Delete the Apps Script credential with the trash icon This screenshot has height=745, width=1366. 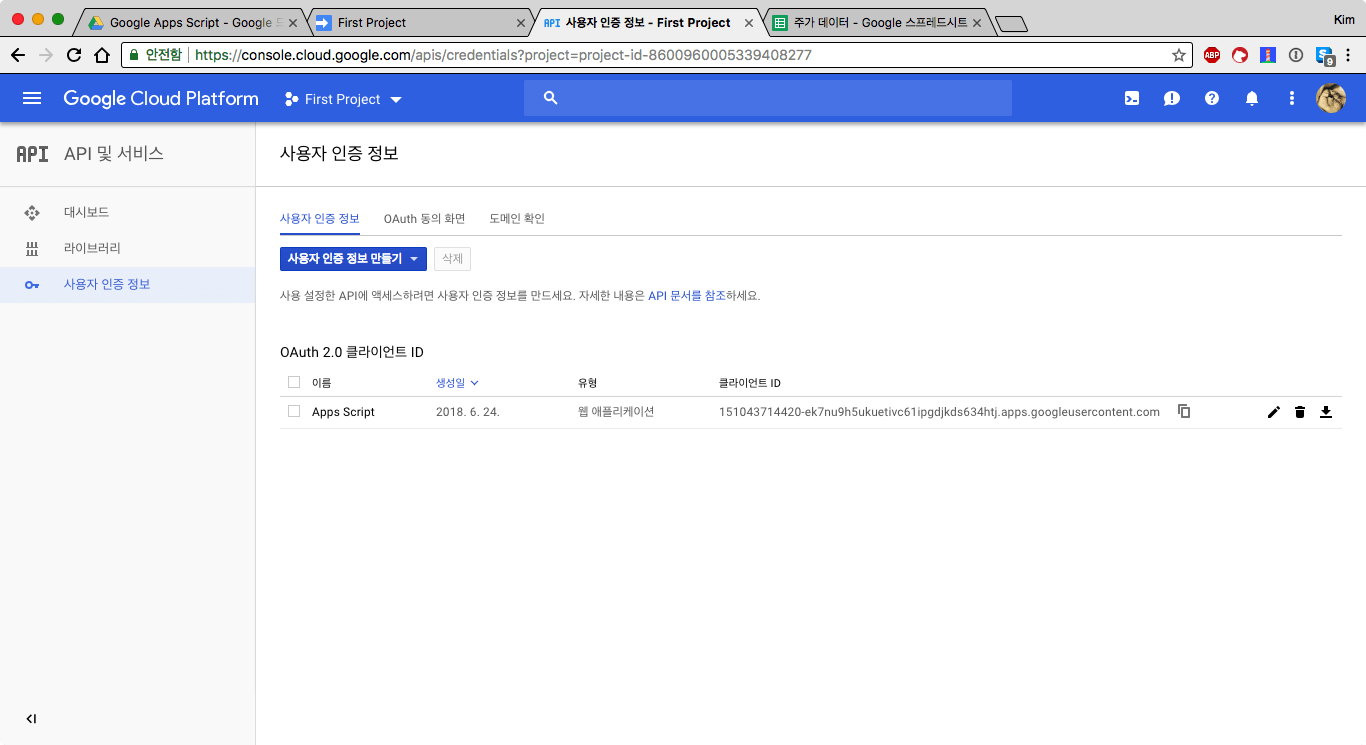1299,411
